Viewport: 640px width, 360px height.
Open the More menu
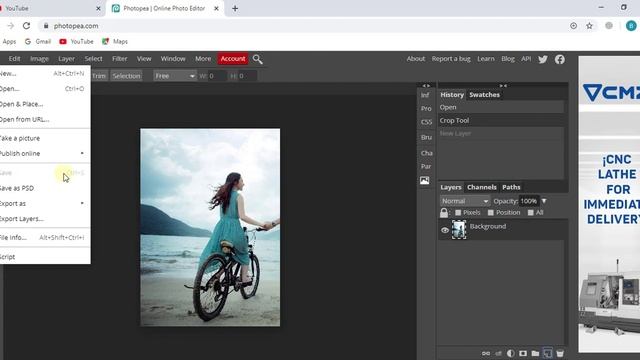(203, 59)
